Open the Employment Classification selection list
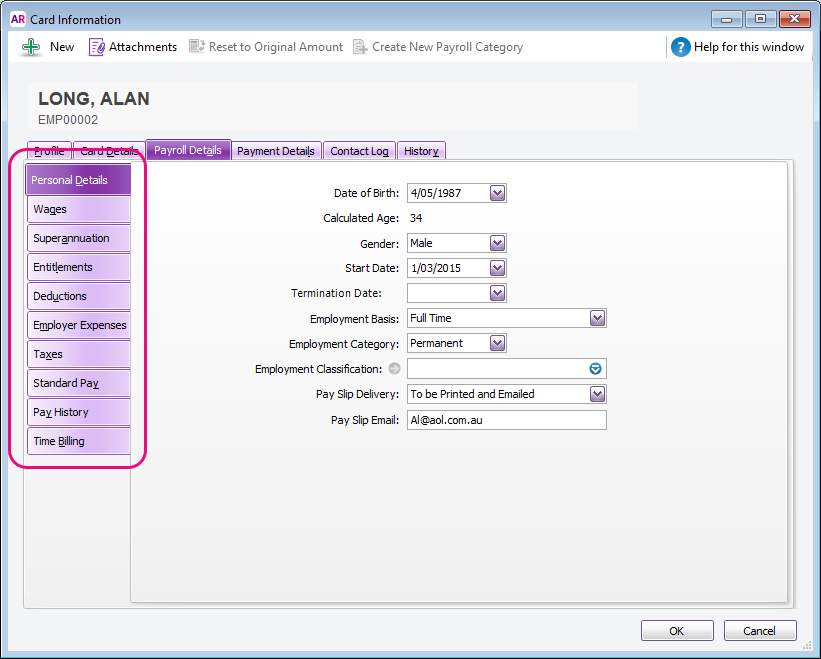 [594, 368]
